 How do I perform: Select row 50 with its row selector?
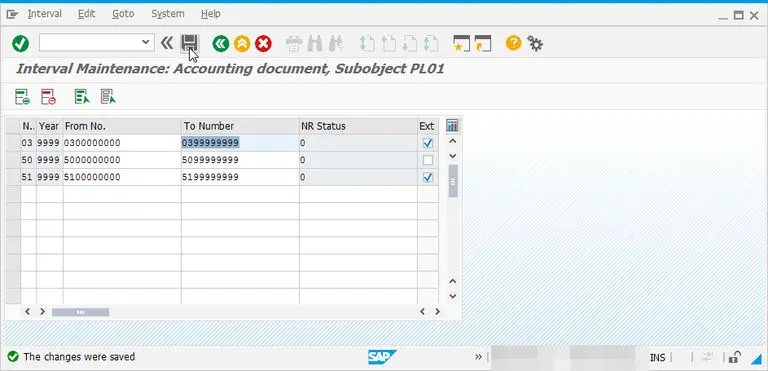(13, 160)
